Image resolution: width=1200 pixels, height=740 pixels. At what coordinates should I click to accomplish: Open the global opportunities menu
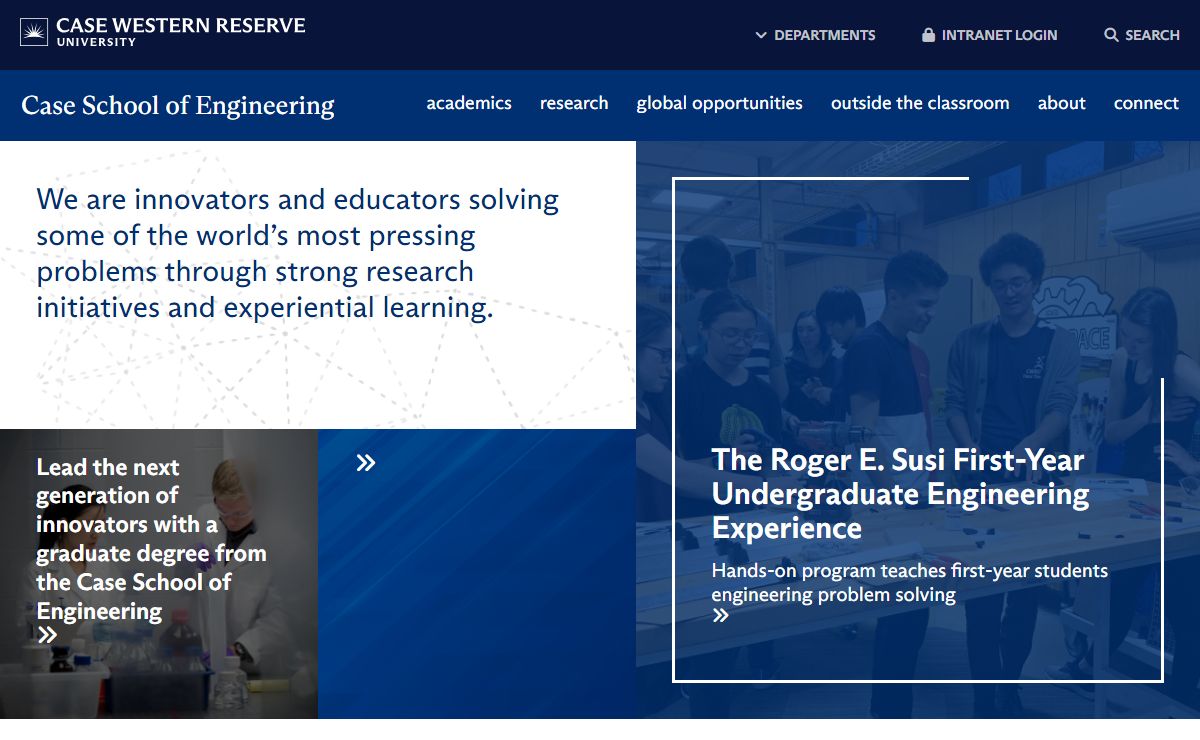[x=720, y=103]
